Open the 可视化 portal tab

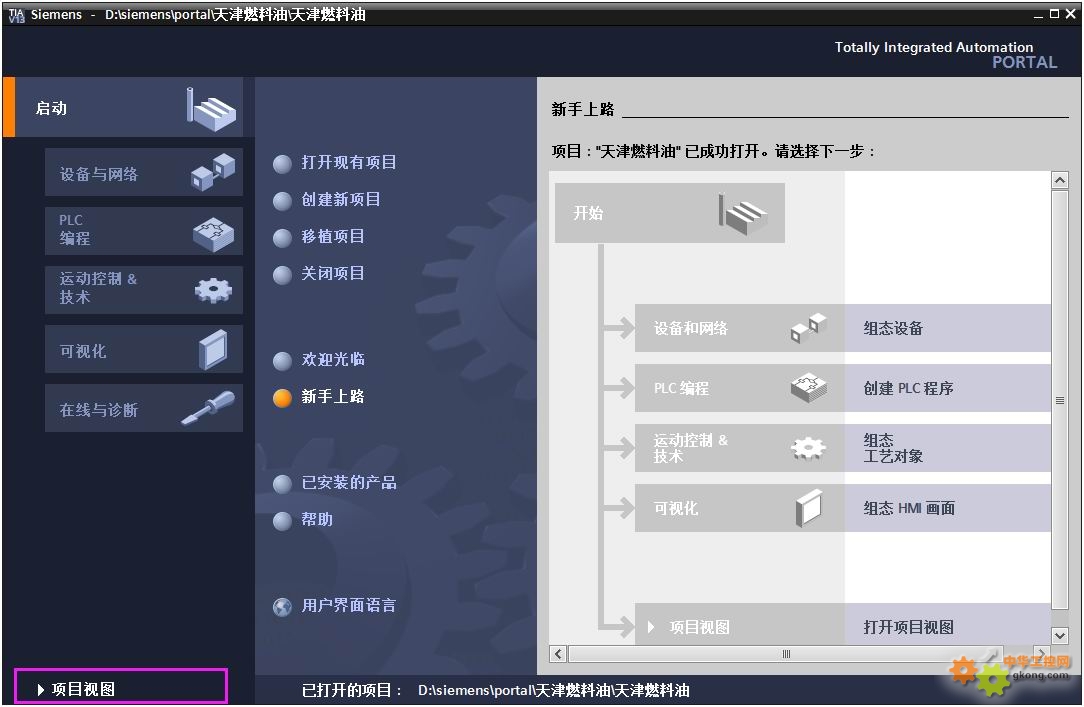144,349
